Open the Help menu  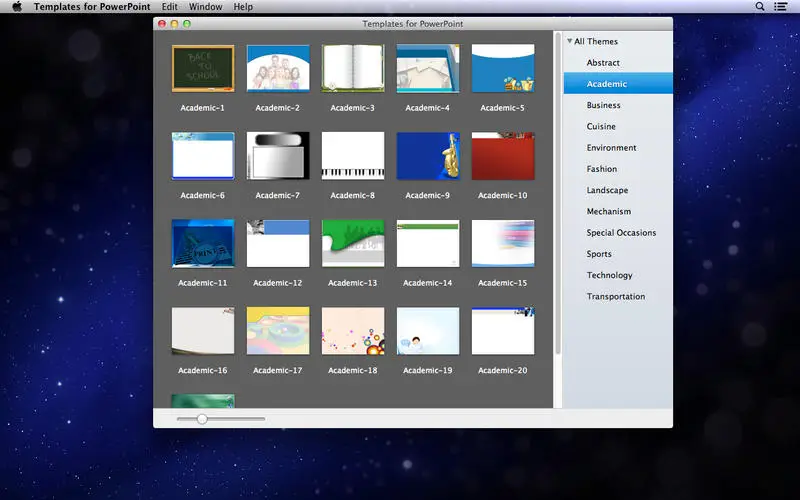[243, 7]
